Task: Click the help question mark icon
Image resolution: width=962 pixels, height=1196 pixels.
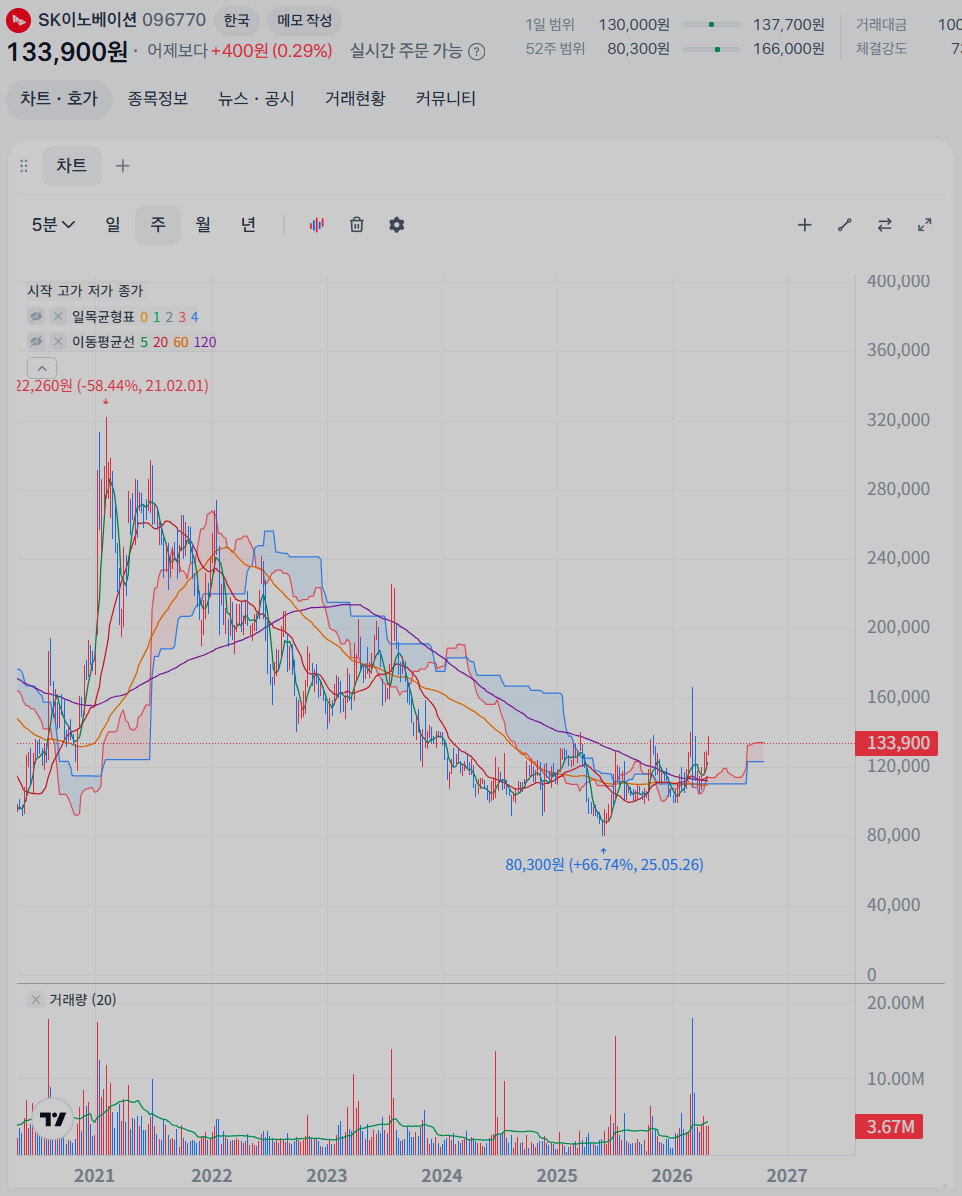Action: point(477,52)
